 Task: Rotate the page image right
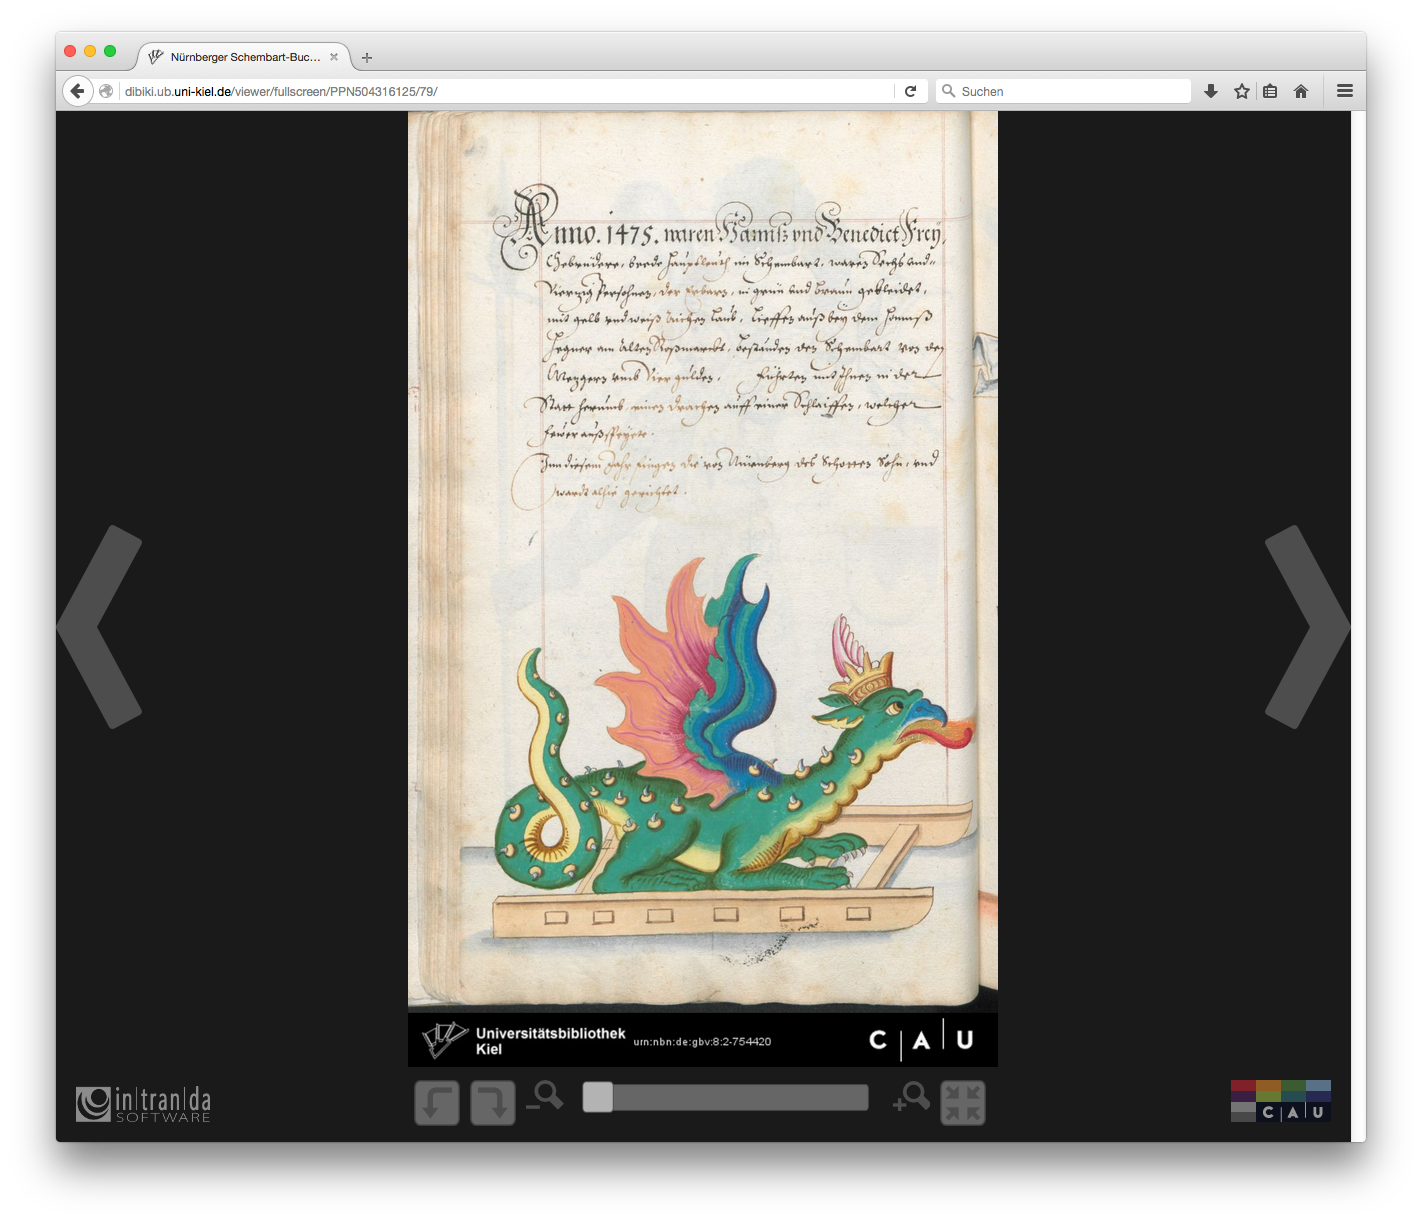coord(493,1103)
